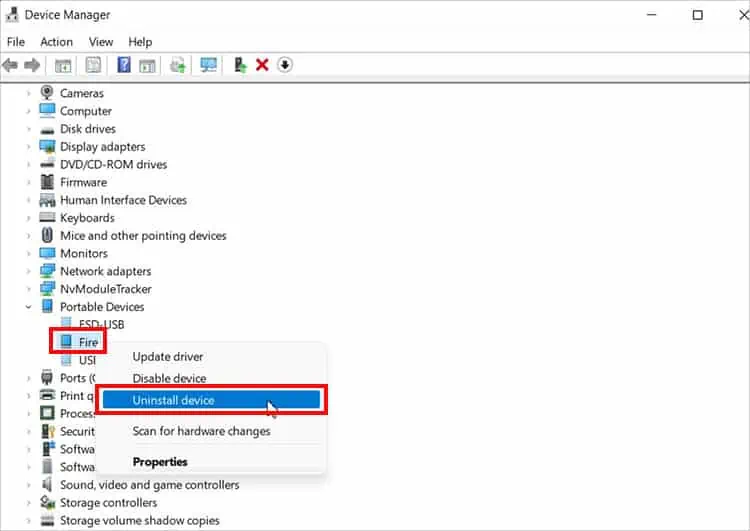
Task: Click the Back arrow in toolbar
Action: click(10, 65)
